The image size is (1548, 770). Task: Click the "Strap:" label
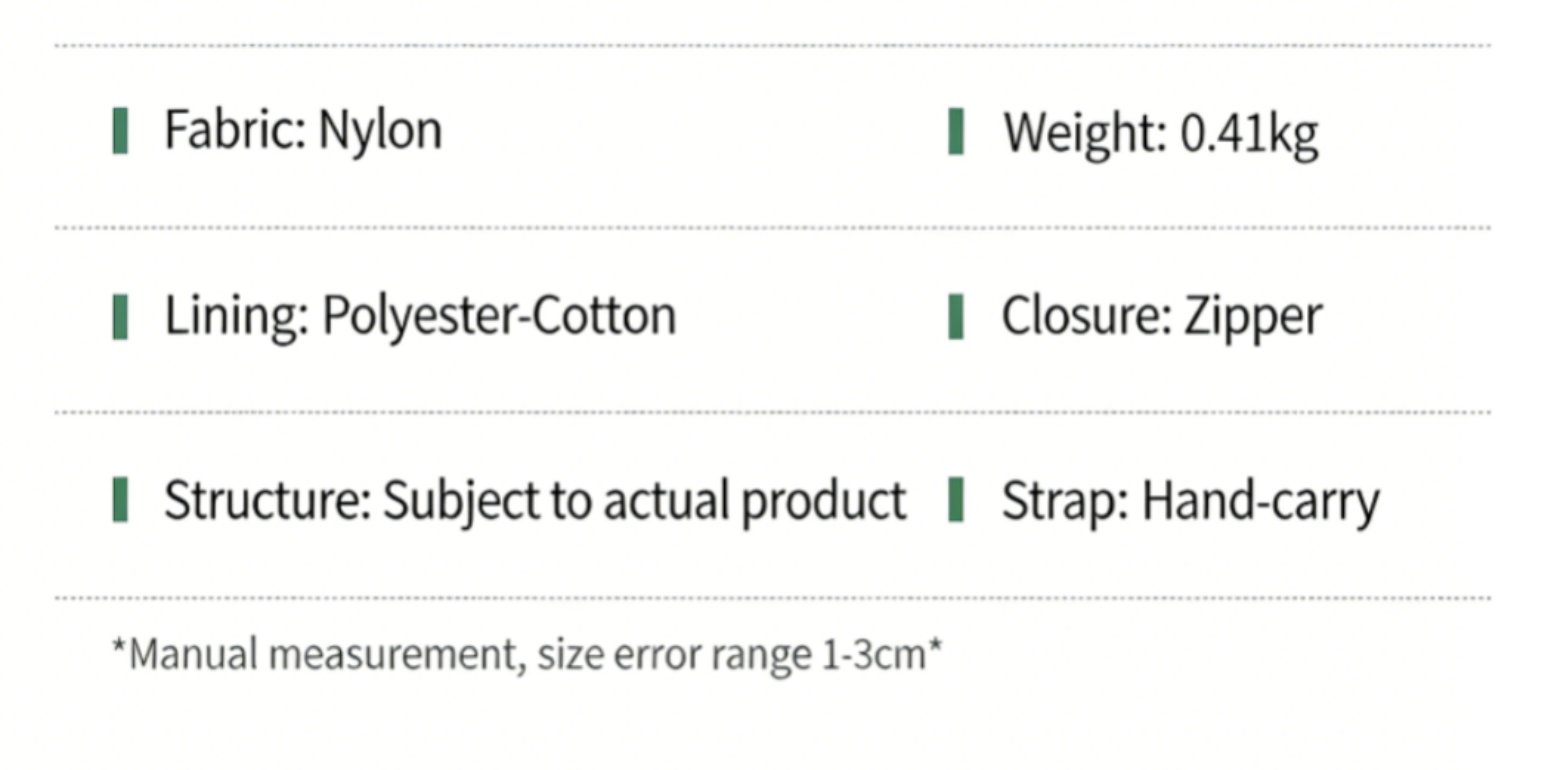coord(1065,501)
